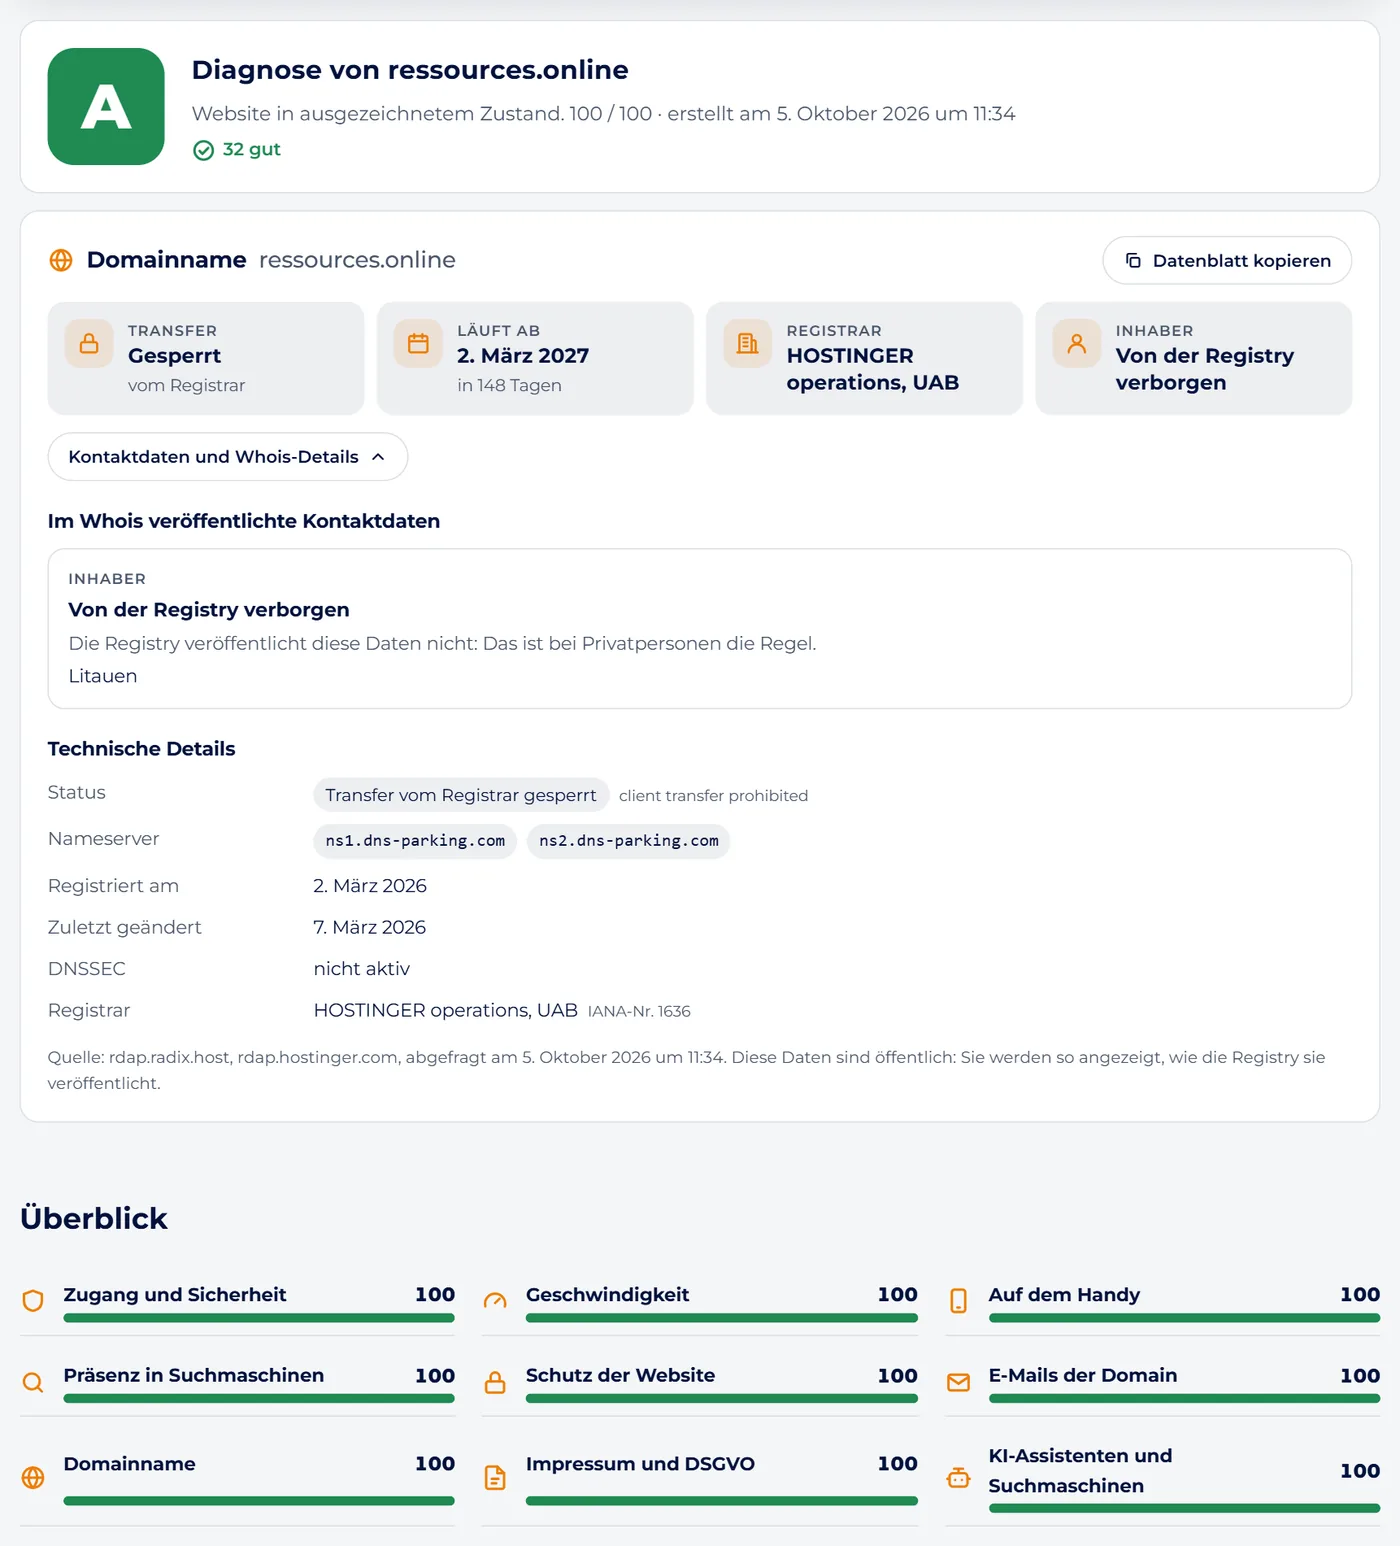
Task: Click the building icon in the Registrar card
Action: coord(747,343)
